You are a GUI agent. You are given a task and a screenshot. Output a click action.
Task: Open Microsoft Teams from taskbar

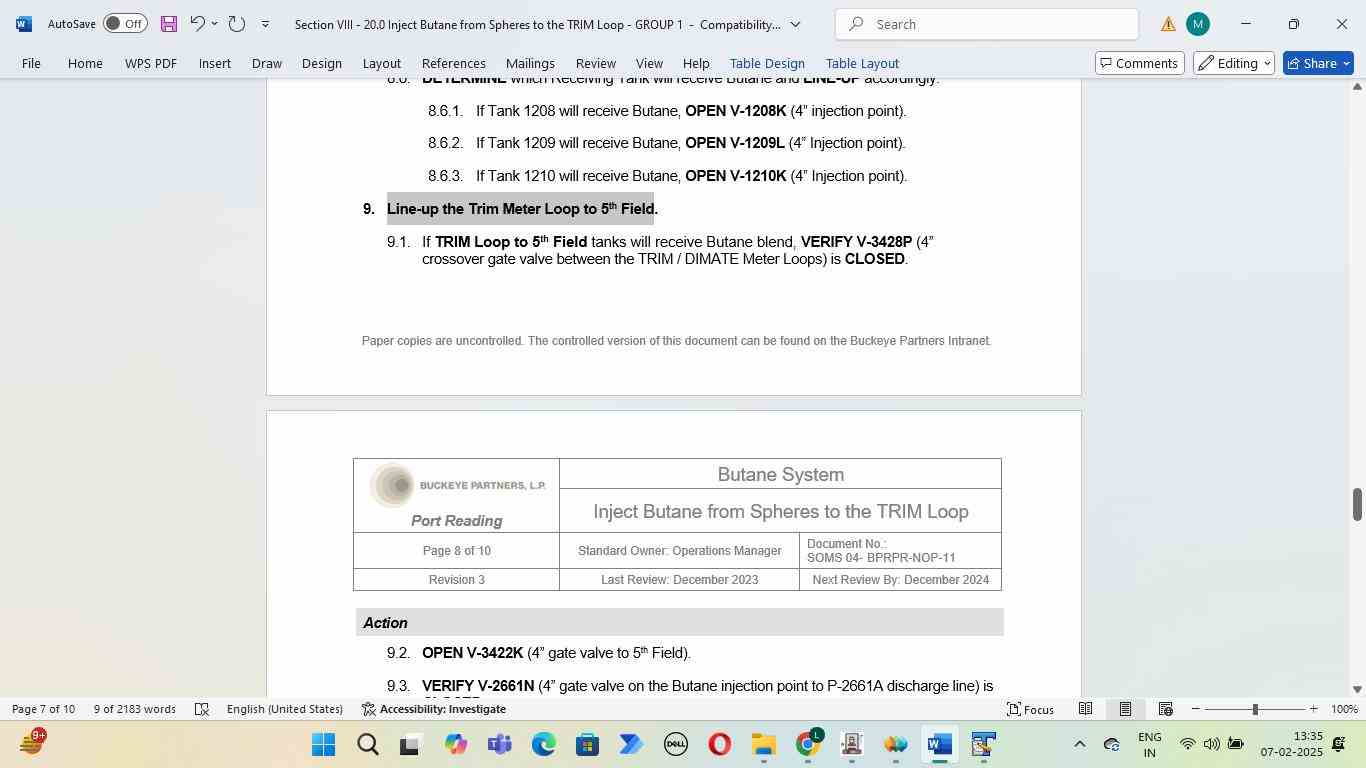pos(499,745)
